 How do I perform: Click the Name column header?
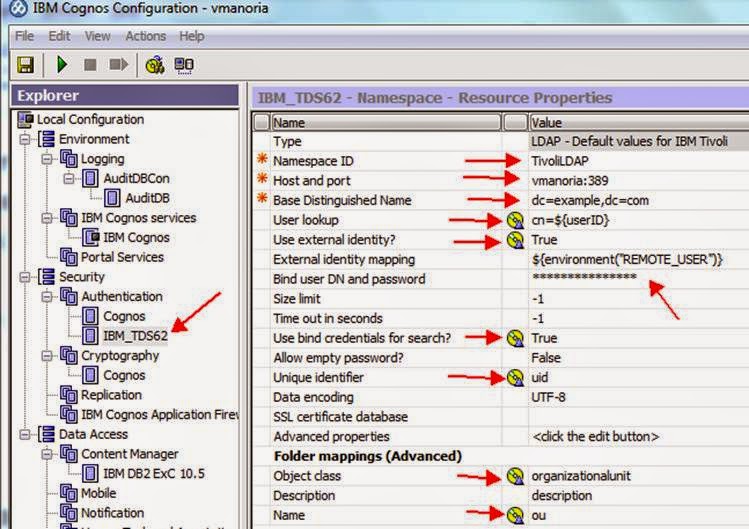386,123
